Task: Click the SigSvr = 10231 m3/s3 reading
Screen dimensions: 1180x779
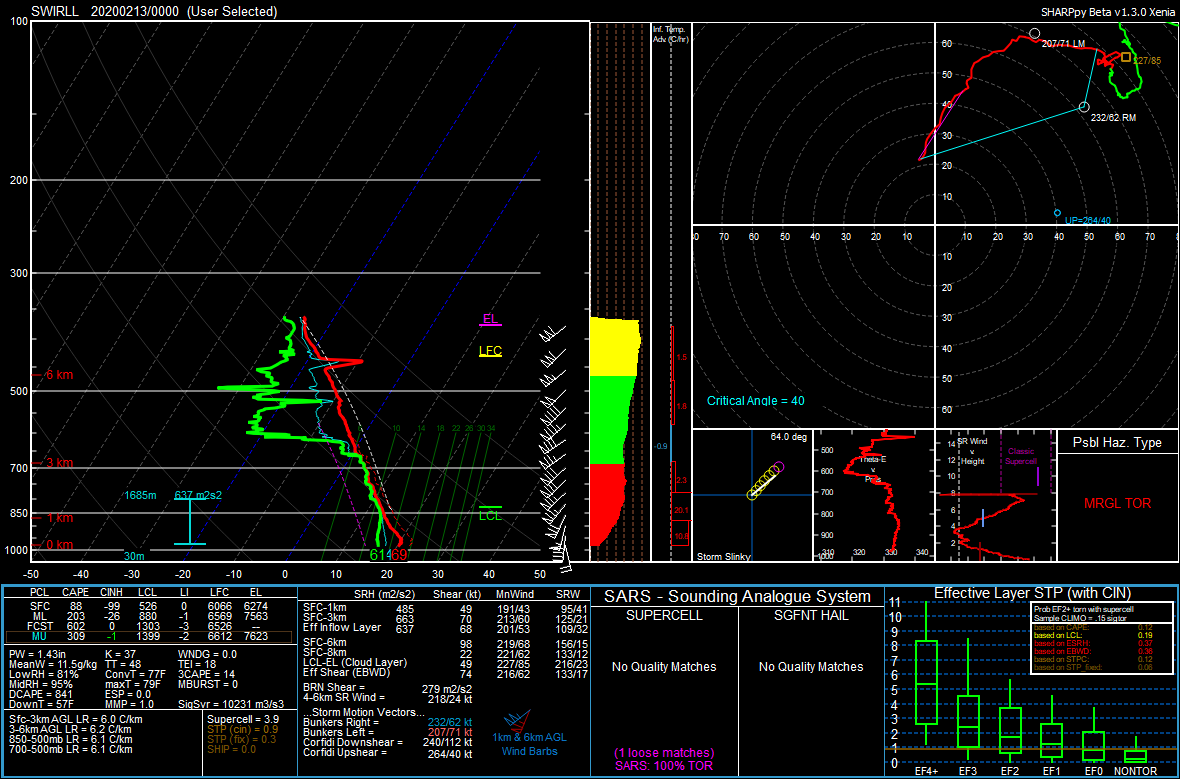Action: pyautogui.click(x=231, y=704)
